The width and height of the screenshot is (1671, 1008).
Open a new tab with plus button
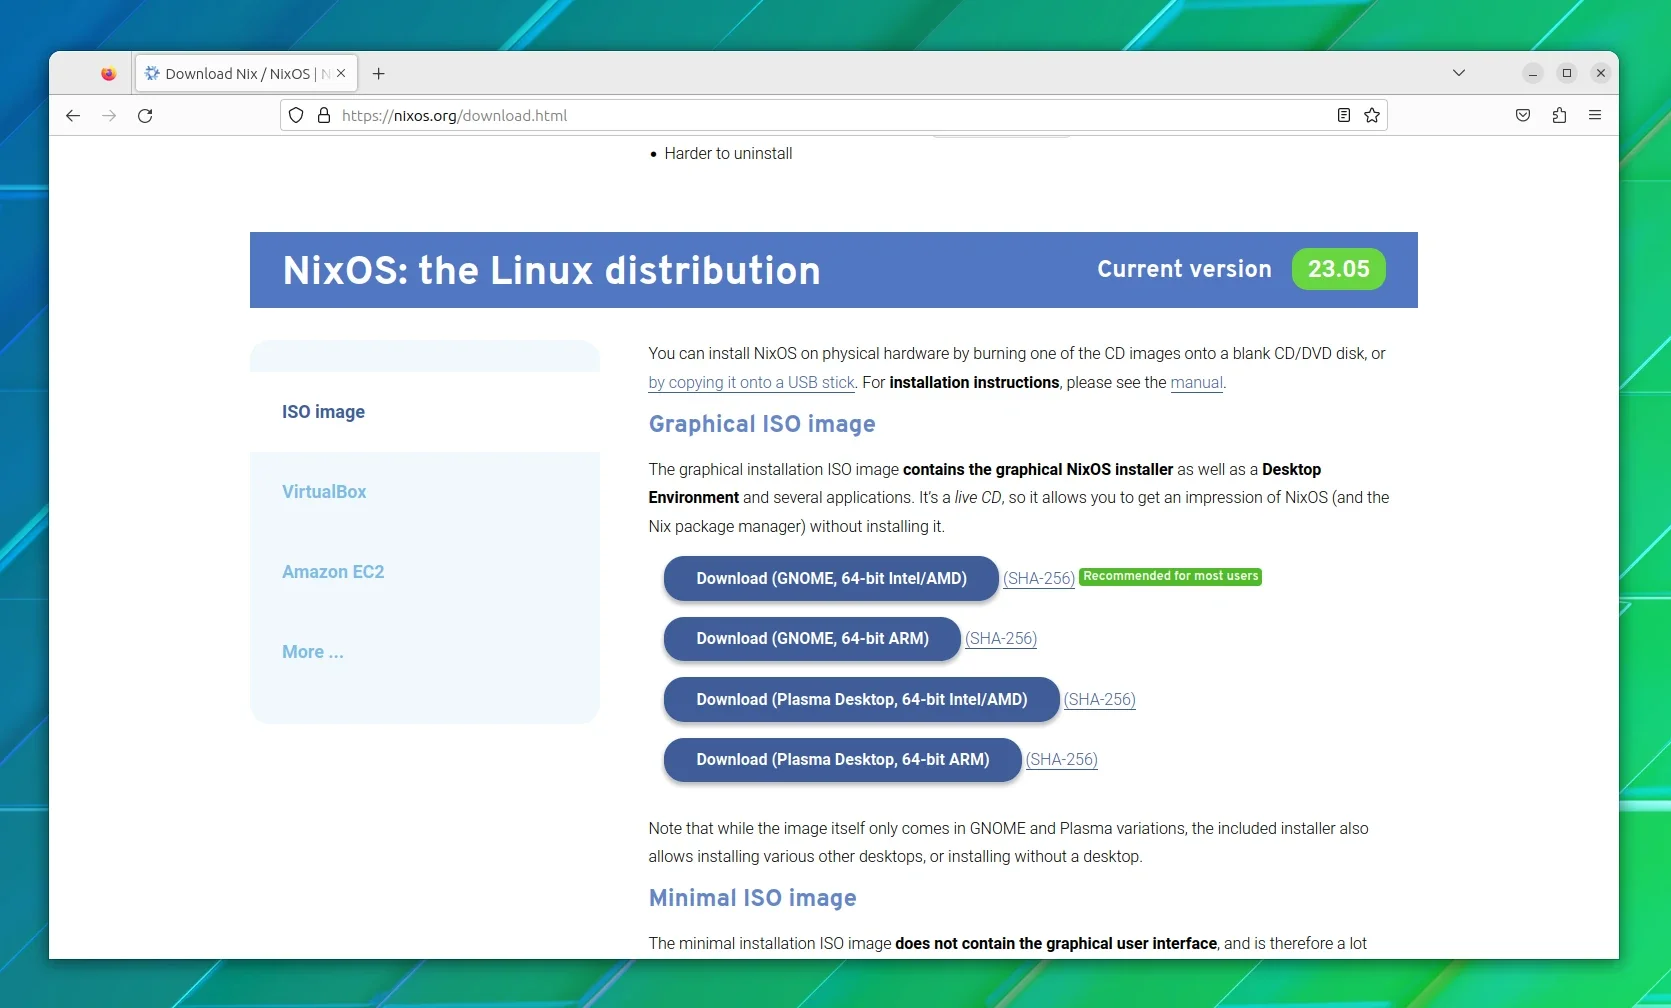(x=379, y=74)
